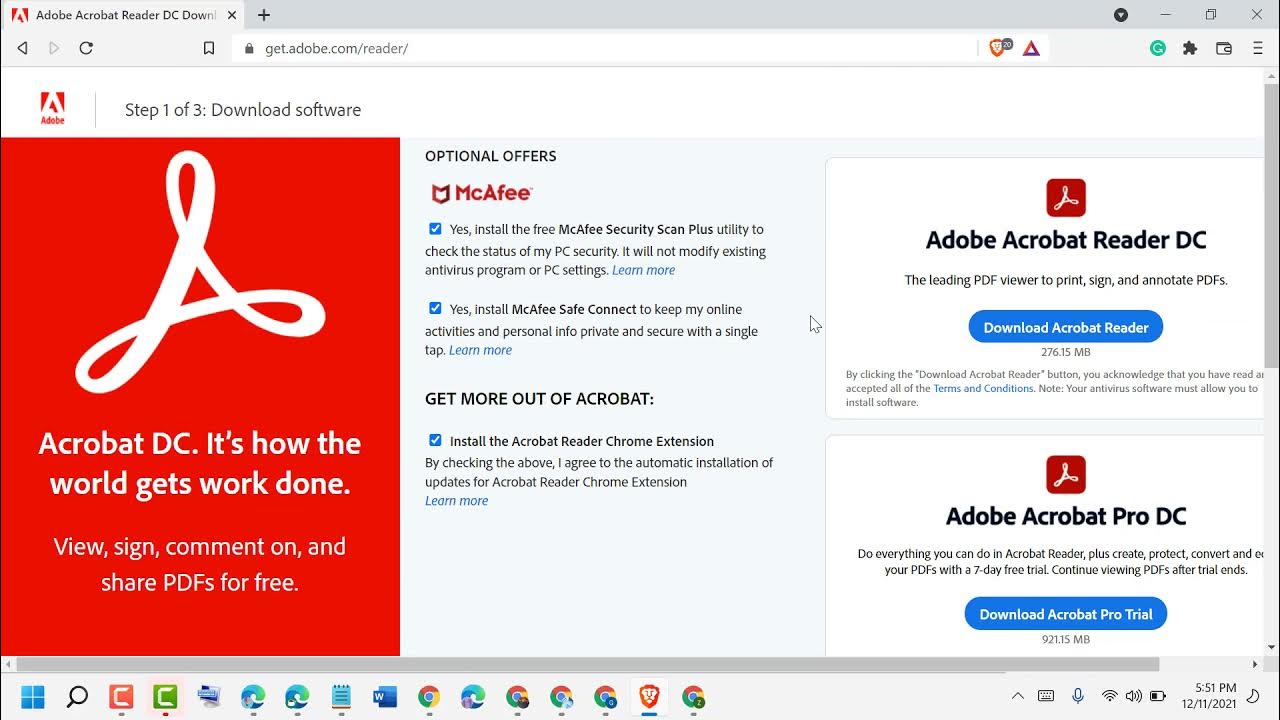
Task: Click the Acrobat Pro DC PDF icon
Action: pos(1066,474)
